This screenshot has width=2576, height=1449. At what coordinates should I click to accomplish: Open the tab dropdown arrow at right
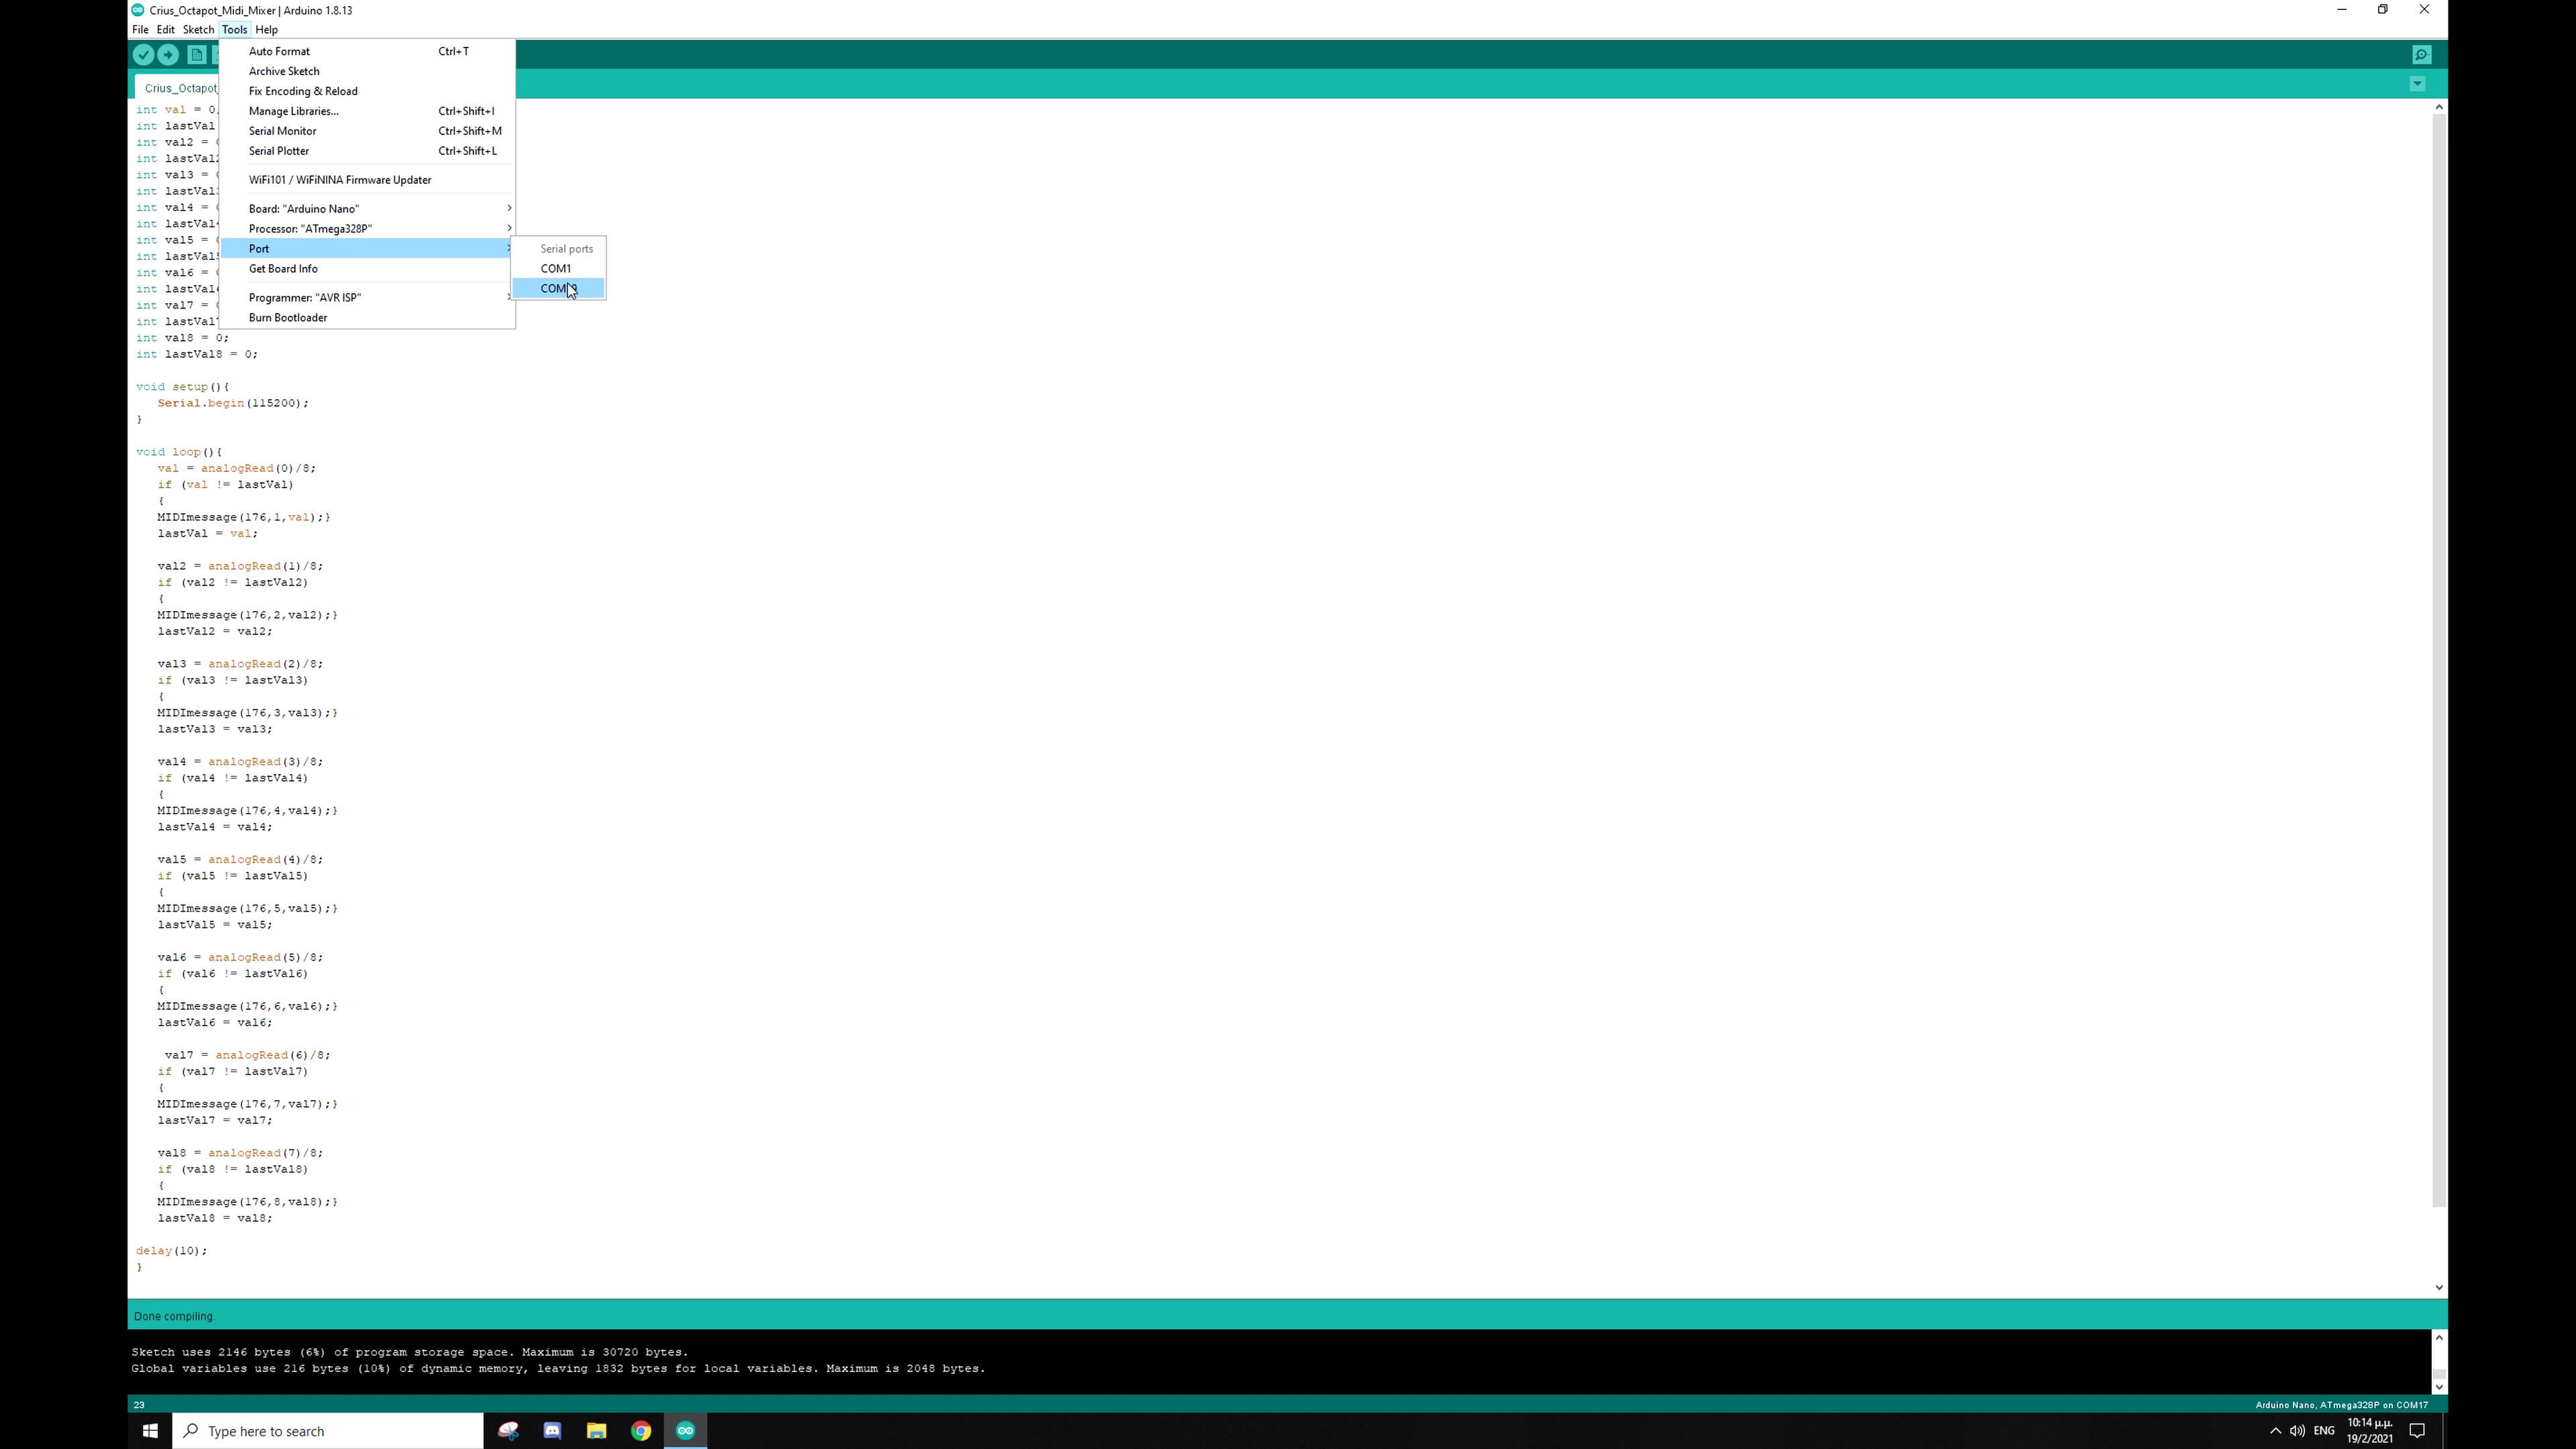2417,84
